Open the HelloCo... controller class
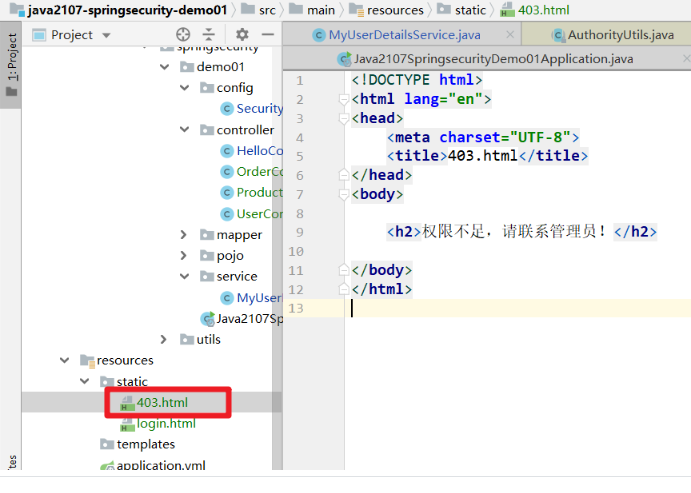This screenshot has height=493, width=691. 259,151
